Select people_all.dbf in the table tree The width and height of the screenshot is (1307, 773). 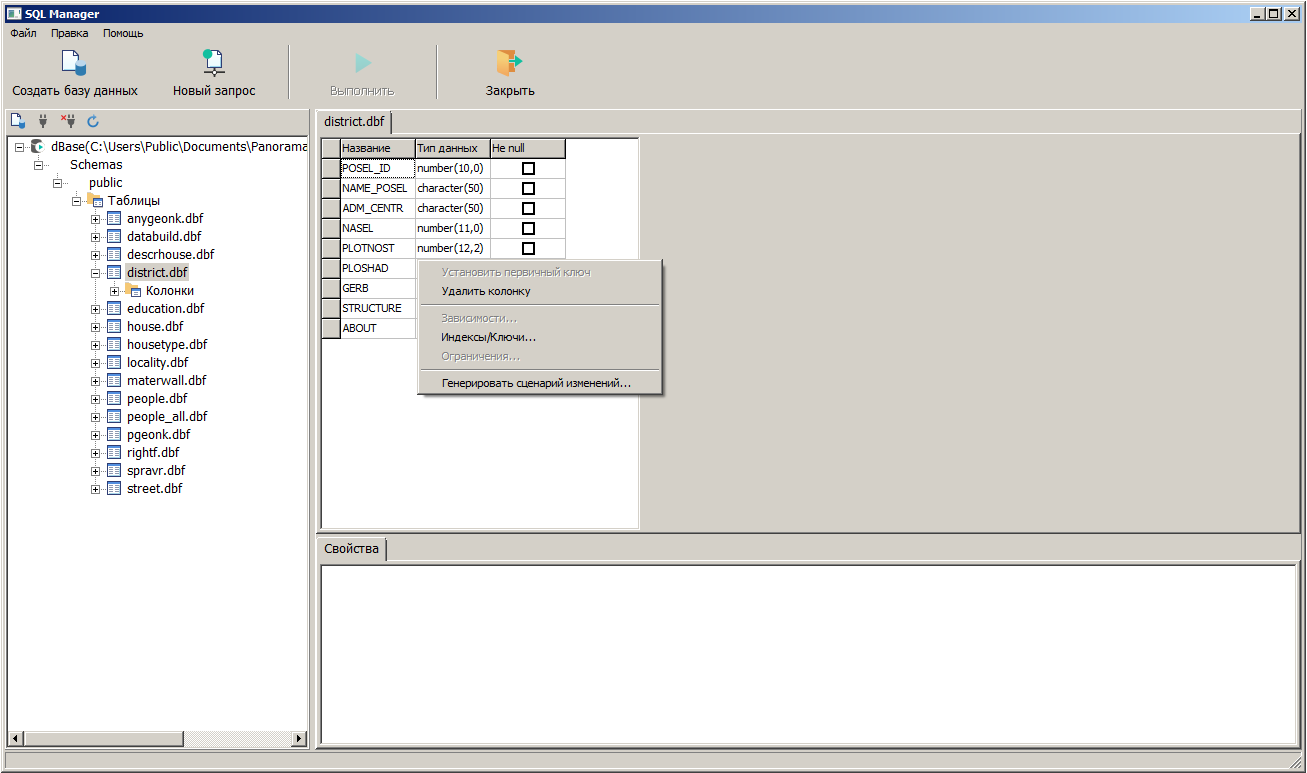(x=167, y=417)
